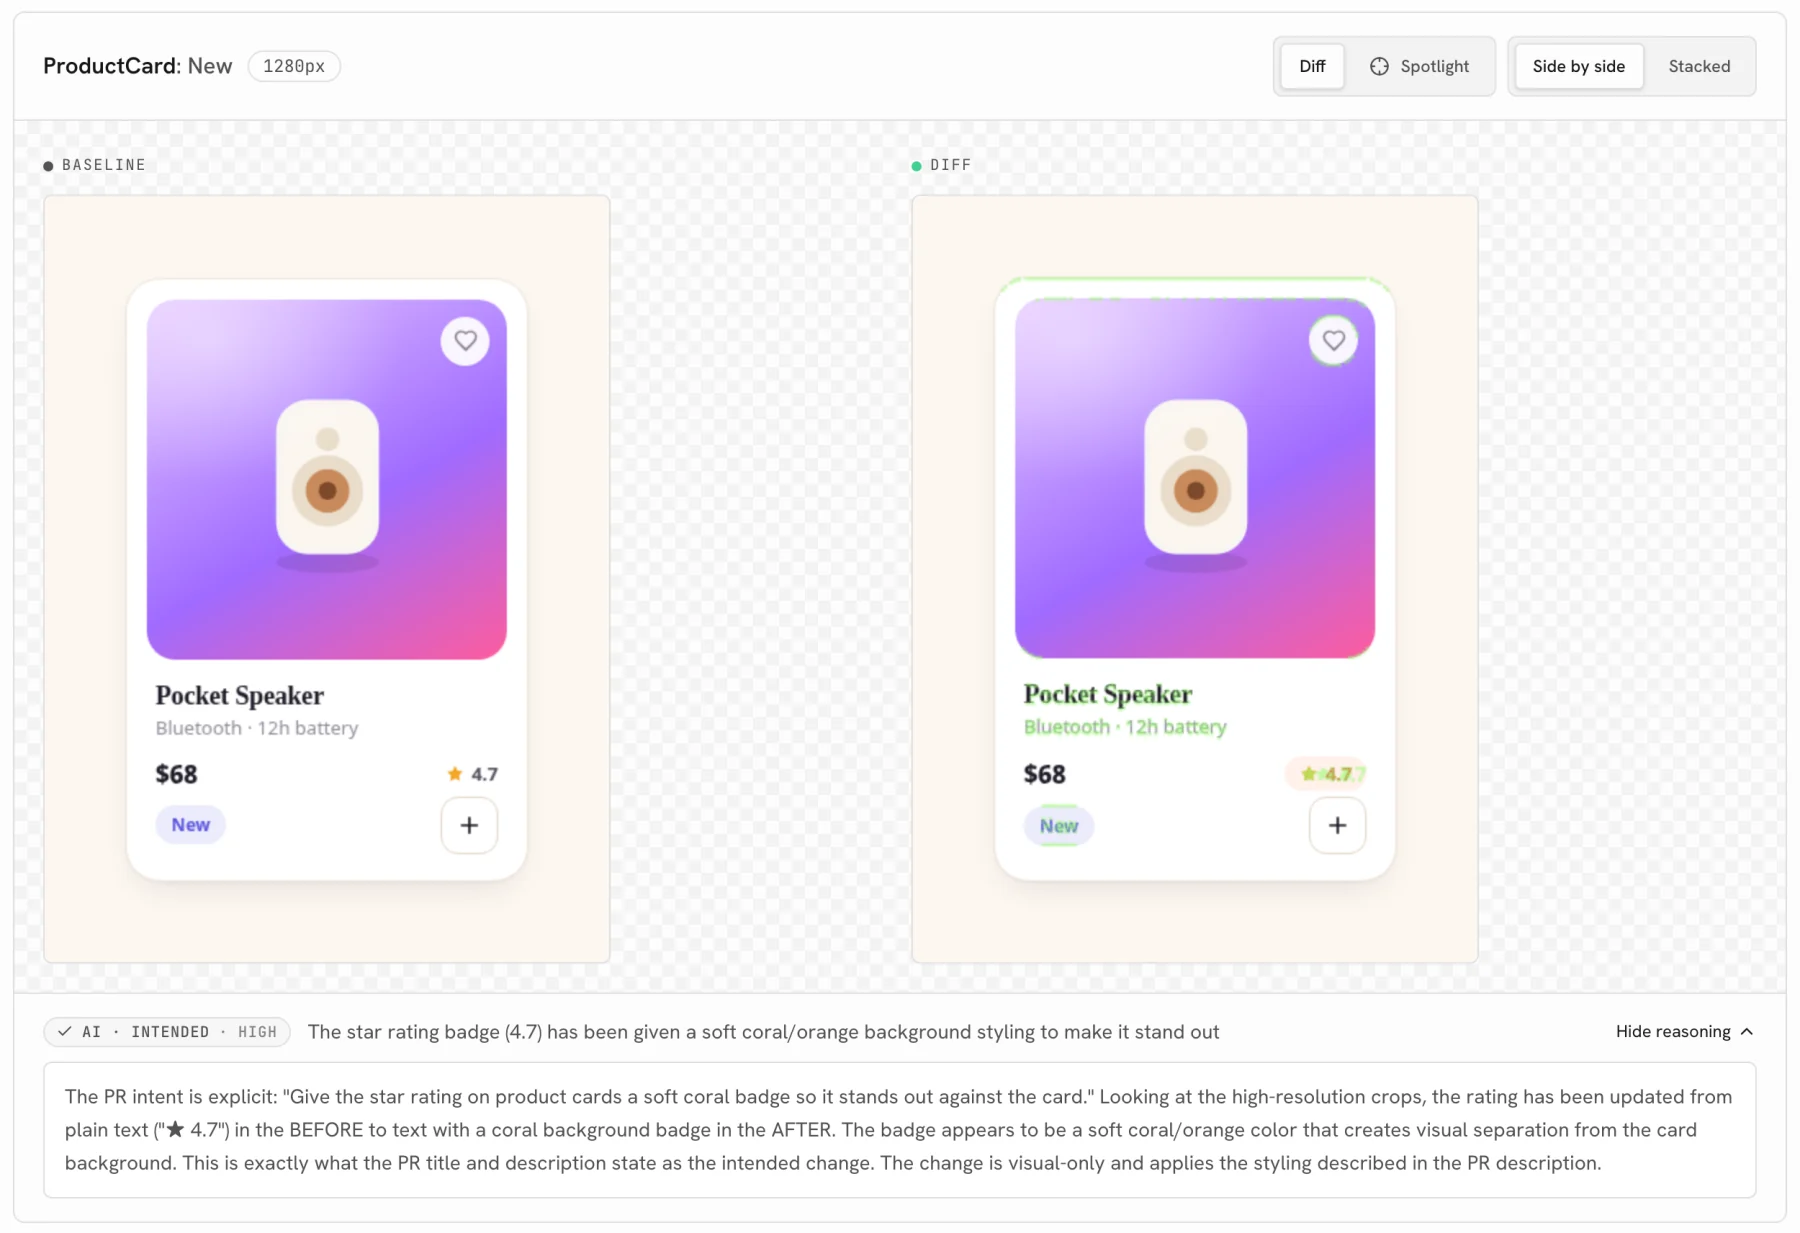Click the Pocket Speaker title in baseline card
Image resolution: width=1800 pixels, height=1233 pixels.
pyautogui.click(x=240, y=695)
